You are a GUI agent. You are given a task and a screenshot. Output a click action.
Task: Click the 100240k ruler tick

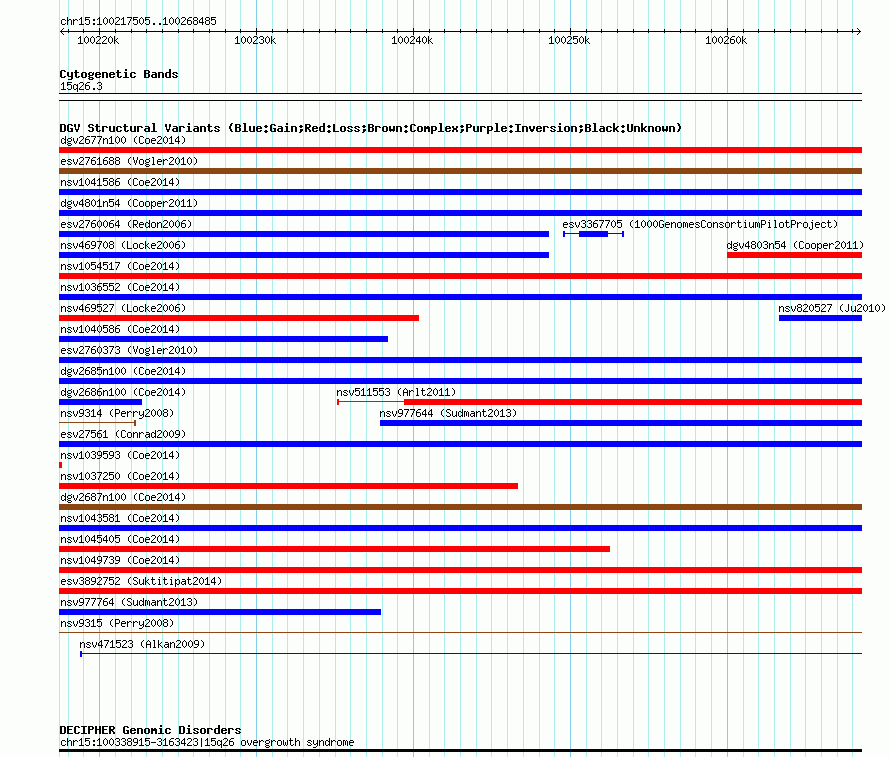pyautogui.click(x=412, y=40)
